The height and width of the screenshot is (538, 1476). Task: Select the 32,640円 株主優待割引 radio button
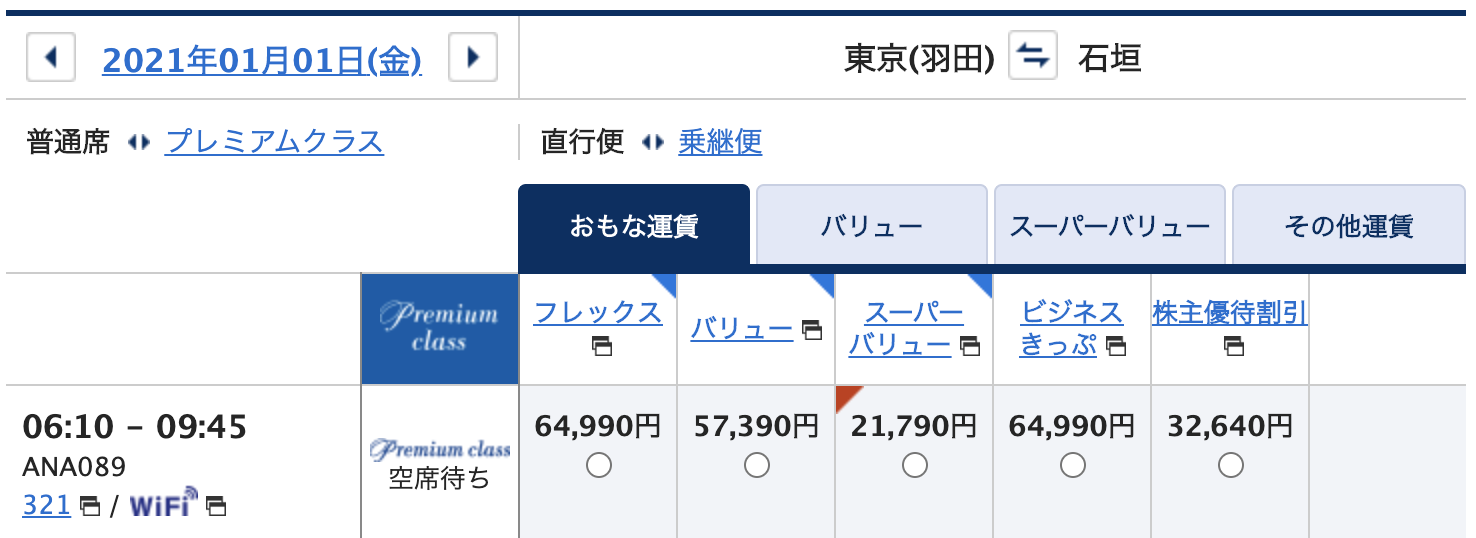tap(1231, 465)
